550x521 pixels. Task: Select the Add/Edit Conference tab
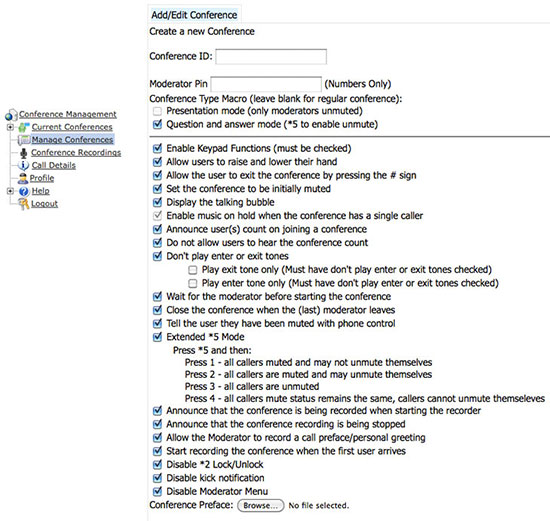point(194,15)
